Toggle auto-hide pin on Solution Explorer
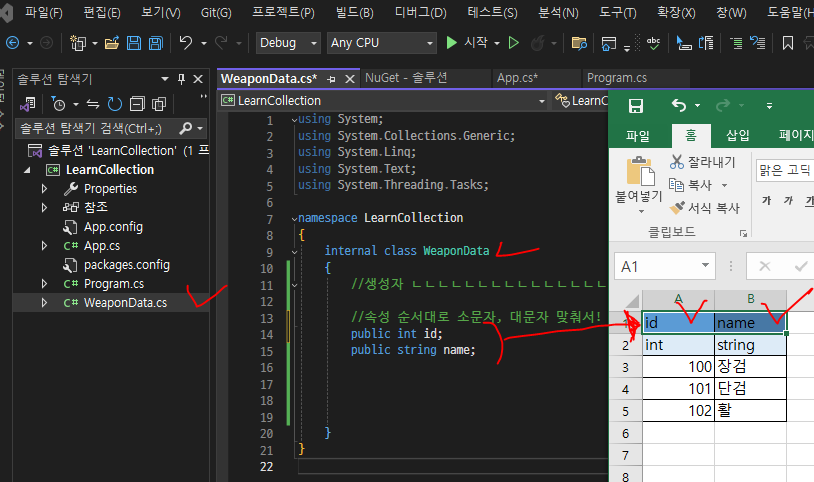The height and width of the screenshot is (482, 814). [x=181, y=79]
